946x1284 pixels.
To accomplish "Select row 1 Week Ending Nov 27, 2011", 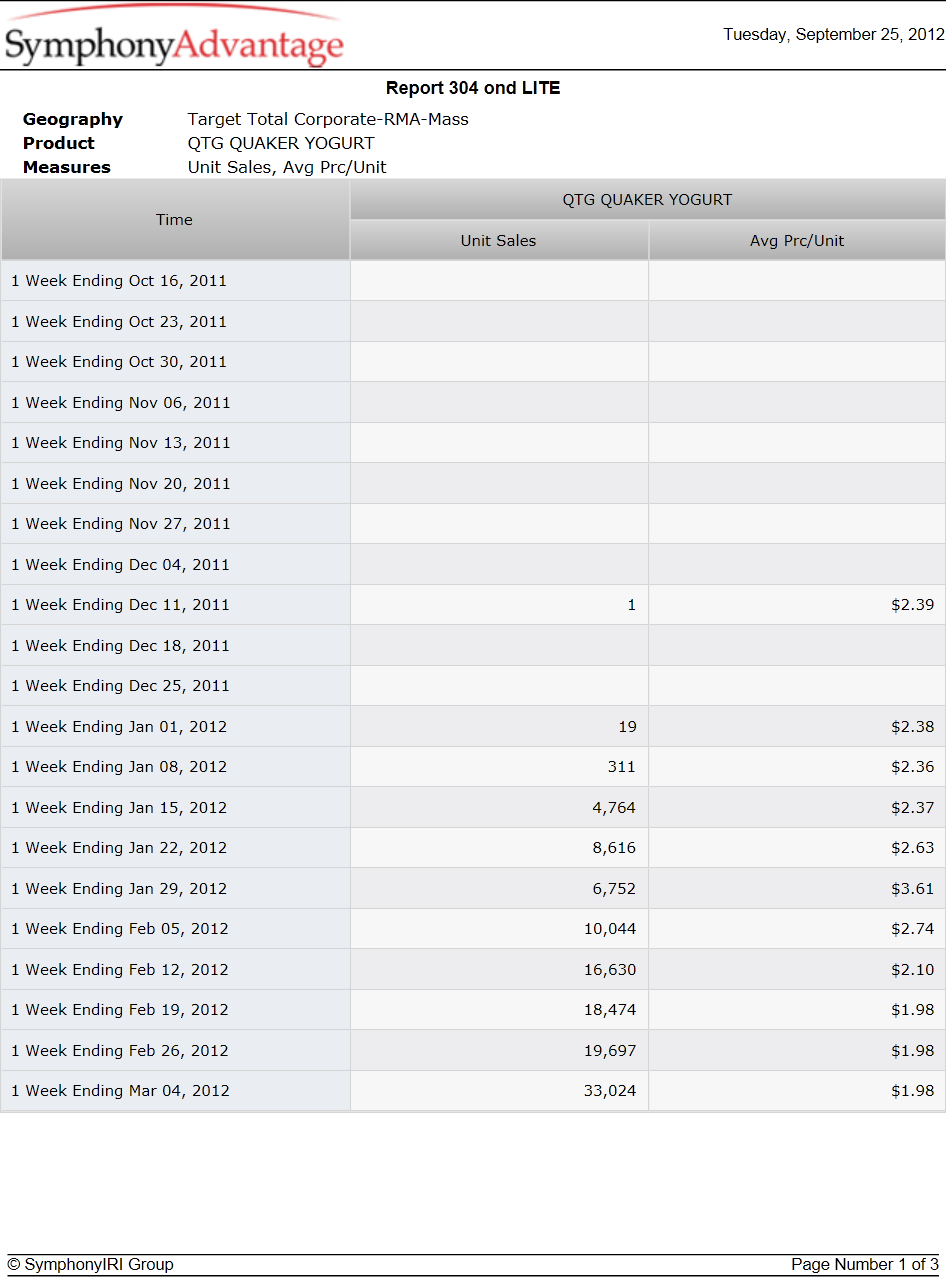I will (x=473, y=524).
